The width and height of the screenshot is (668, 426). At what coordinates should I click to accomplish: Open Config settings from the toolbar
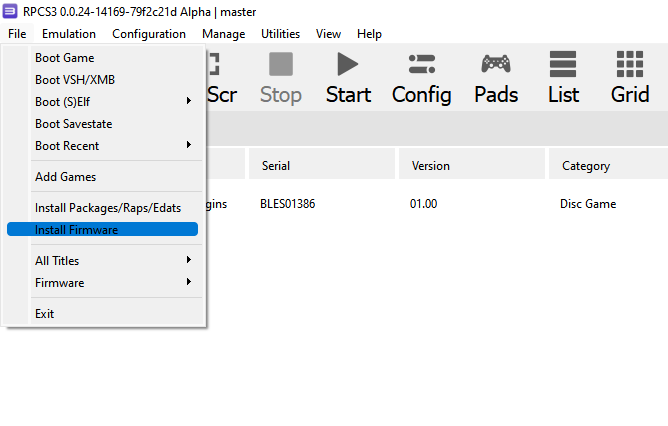[x=421, y=66]
